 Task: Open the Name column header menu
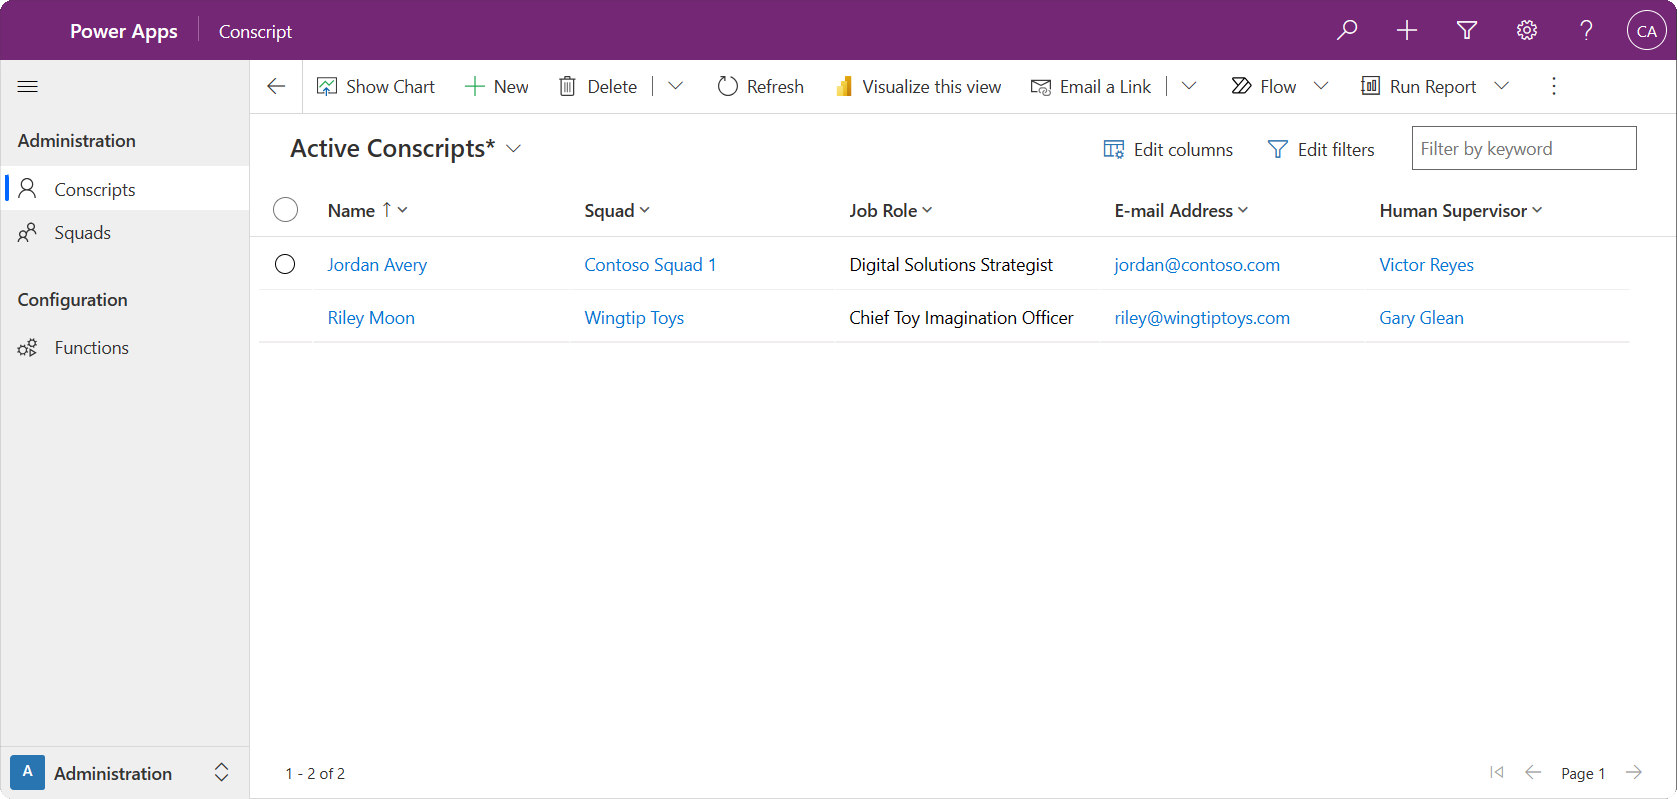pos(368,211)
